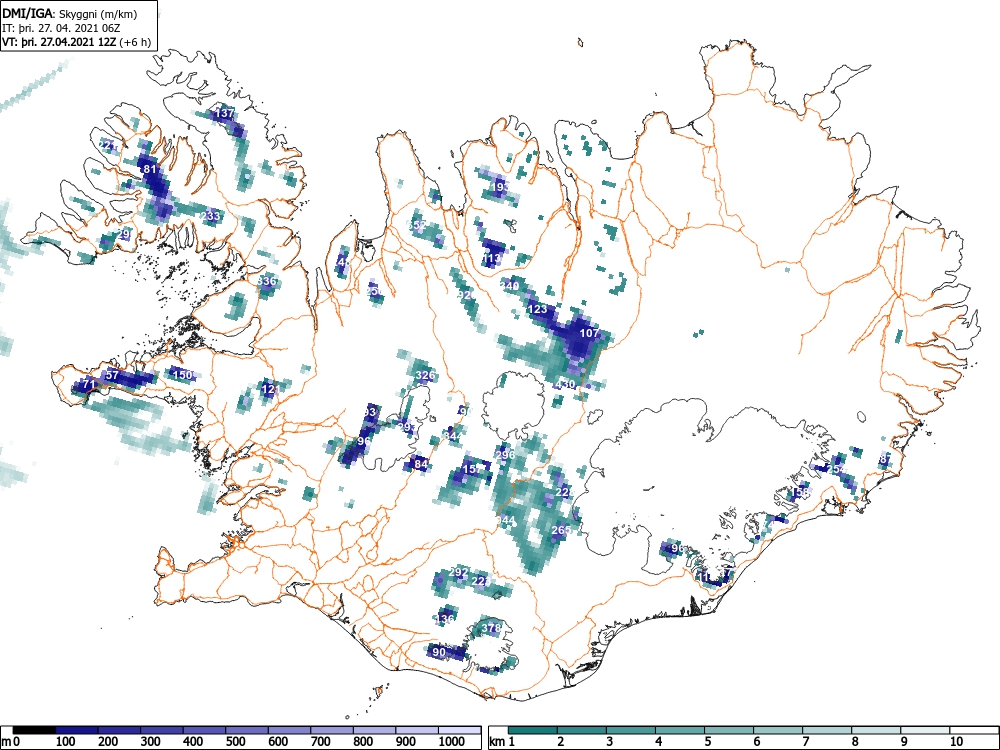This screenshot has height=750, width=1000.
Task: Click the '326' visibility value on the map
Action: tap(425, 374)
